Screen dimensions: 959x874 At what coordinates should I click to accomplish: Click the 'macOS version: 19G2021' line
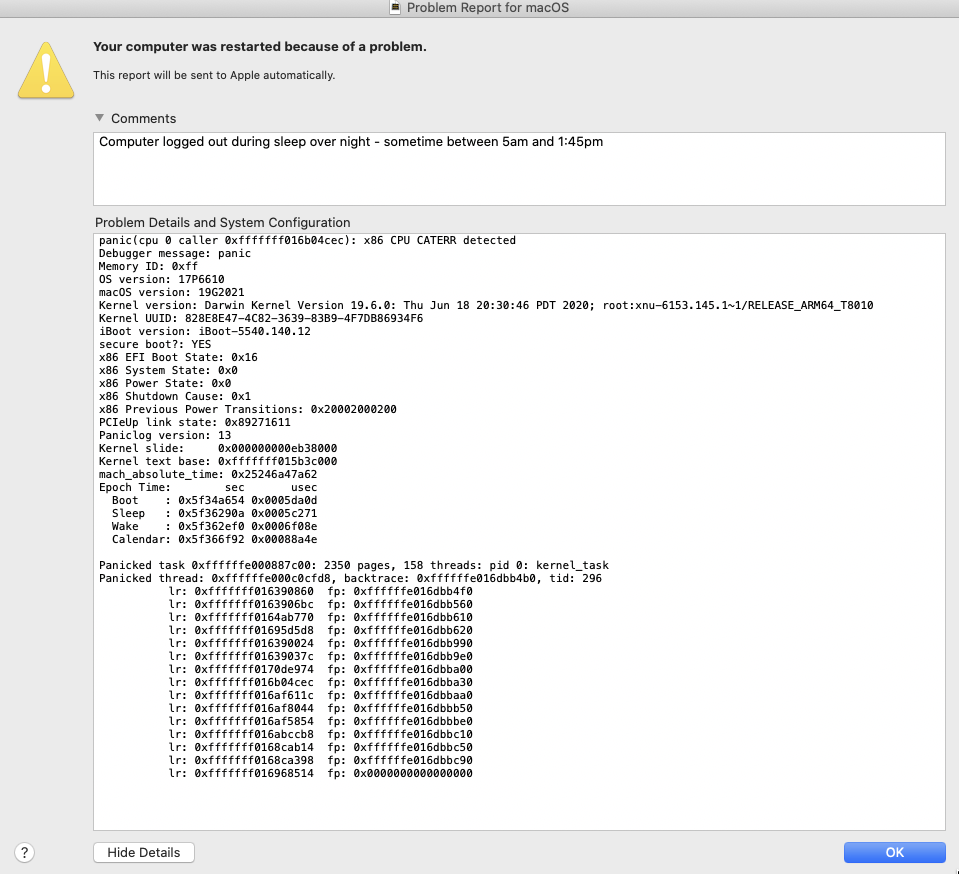(171, 292)
